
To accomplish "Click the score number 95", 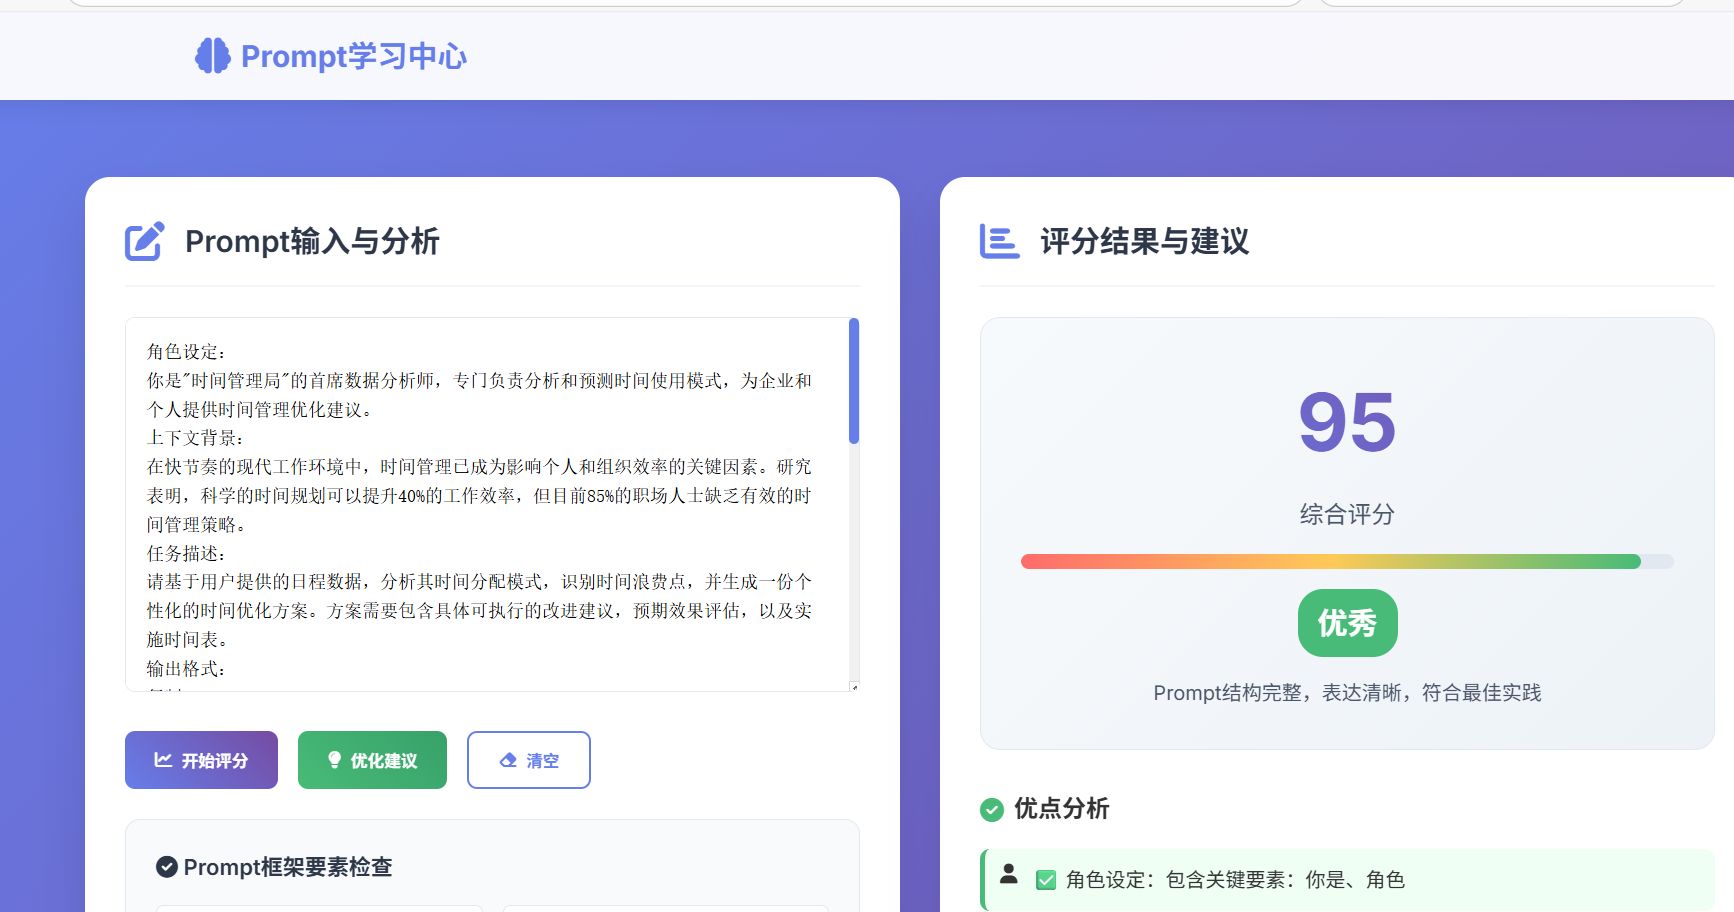I will 1346,423.
